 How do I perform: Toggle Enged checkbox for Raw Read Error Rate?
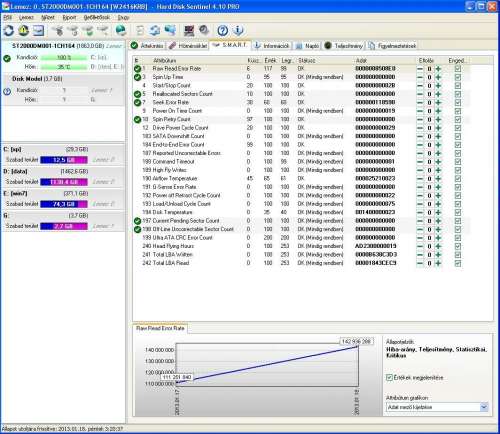[x=458, y=69]
